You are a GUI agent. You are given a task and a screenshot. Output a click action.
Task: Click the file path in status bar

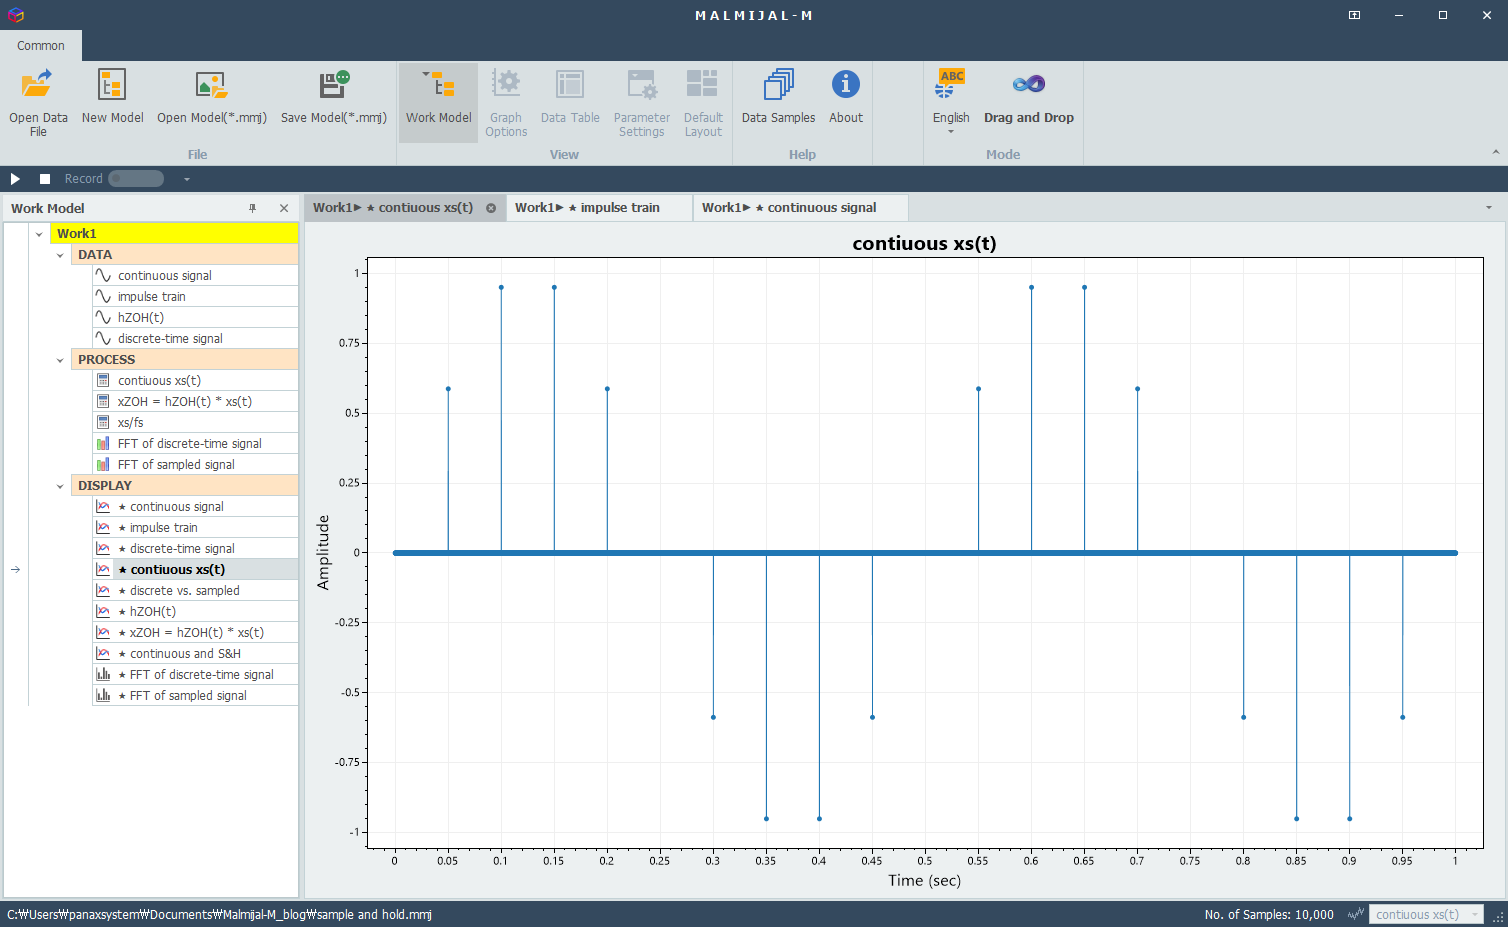[219, 914]
